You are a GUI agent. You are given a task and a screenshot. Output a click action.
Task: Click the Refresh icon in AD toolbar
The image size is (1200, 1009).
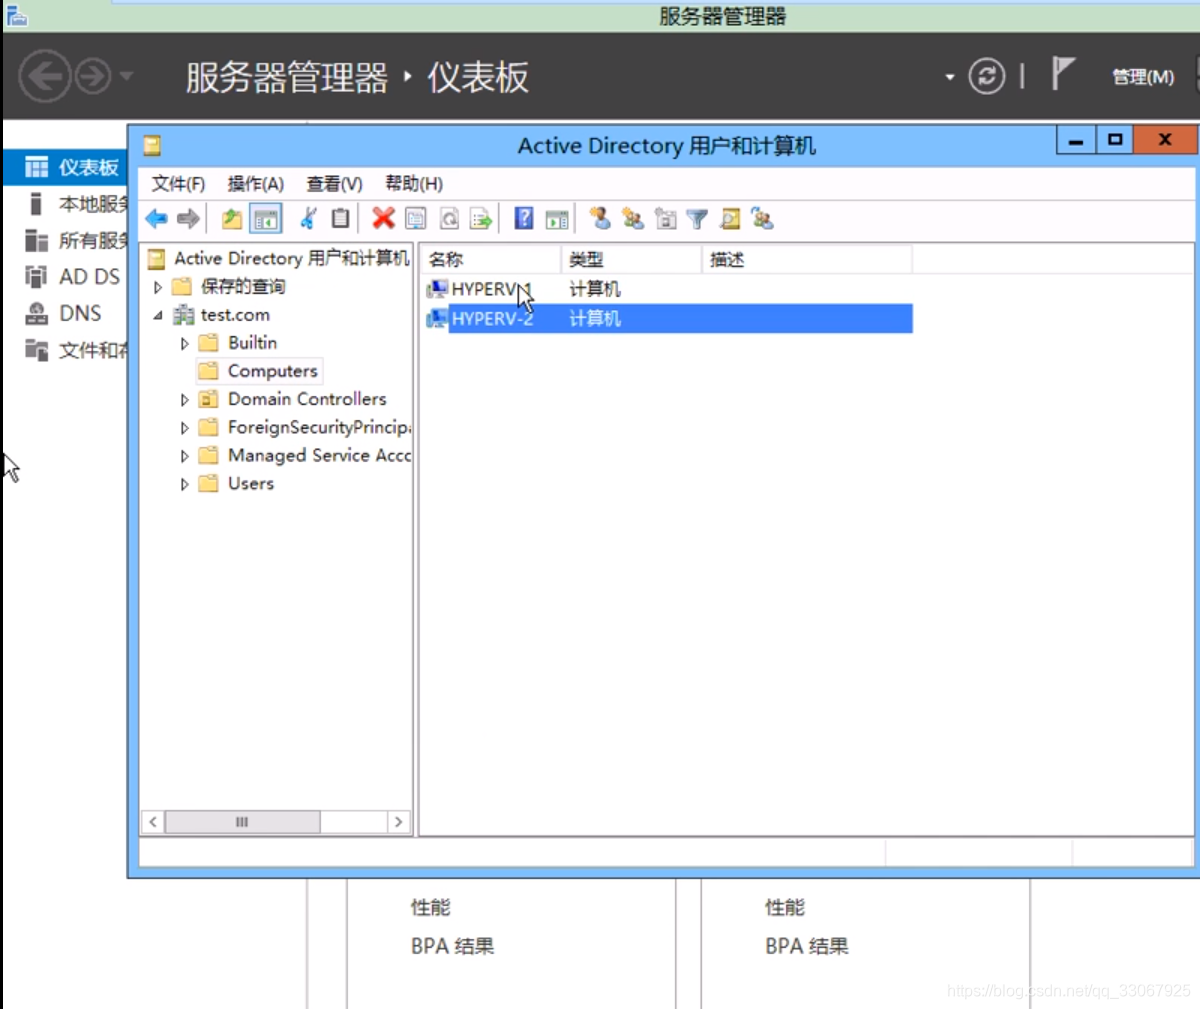449,219
